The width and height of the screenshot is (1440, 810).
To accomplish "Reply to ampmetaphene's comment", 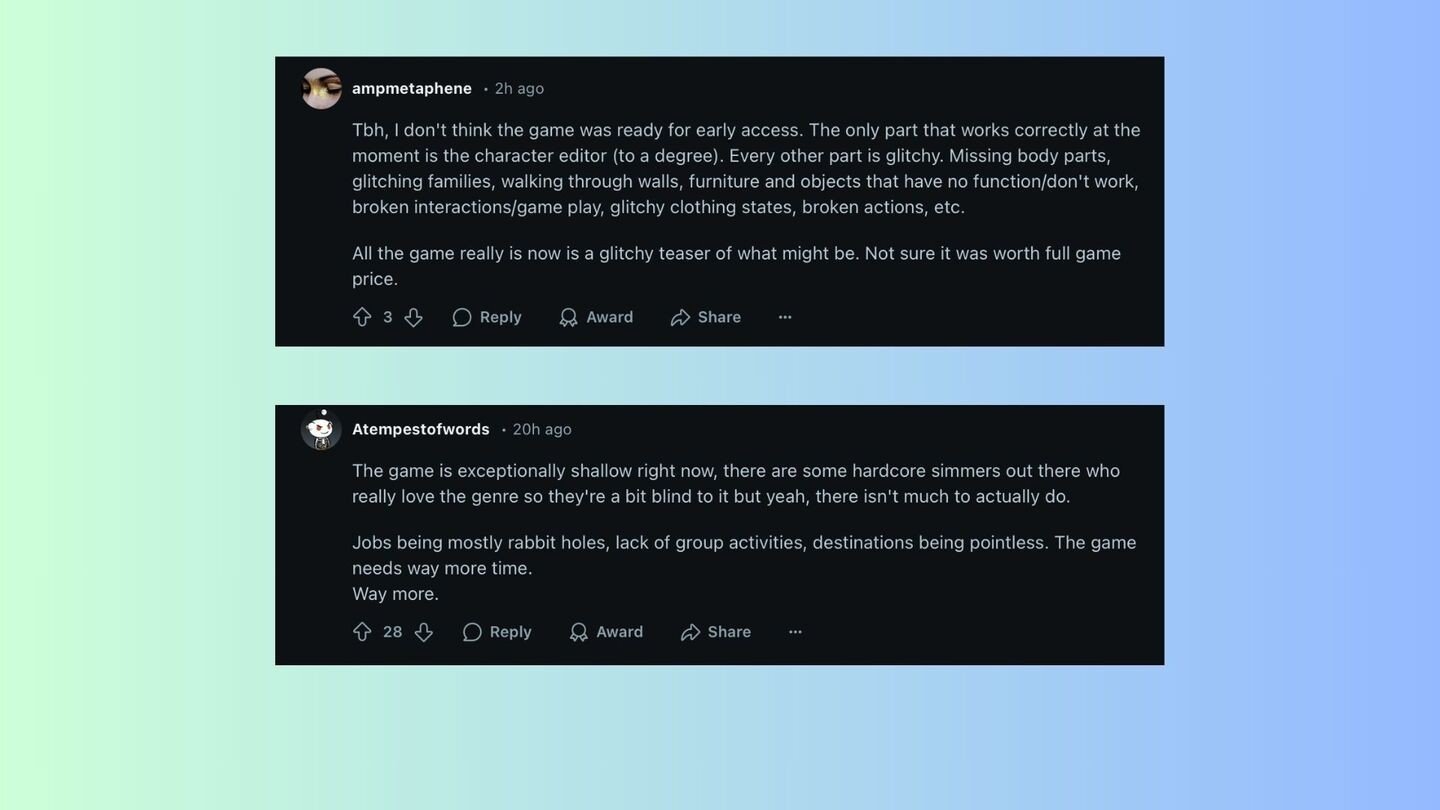I will click(x=487, y=317).
